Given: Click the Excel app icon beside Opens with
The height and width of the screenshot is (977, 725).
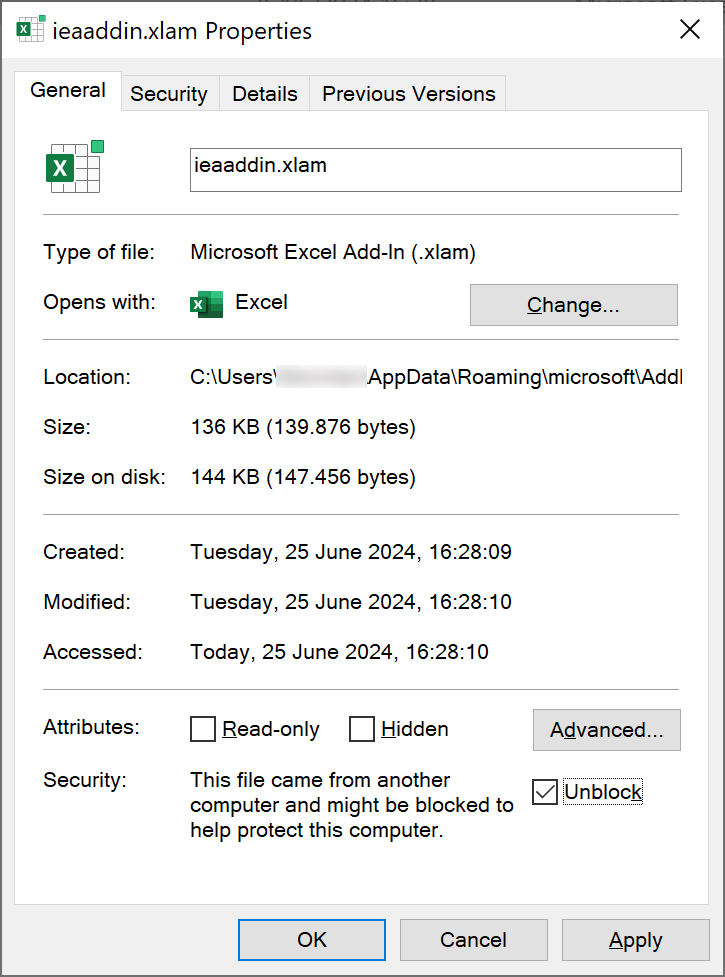Looking at the screenshot, I should point(206,303).
